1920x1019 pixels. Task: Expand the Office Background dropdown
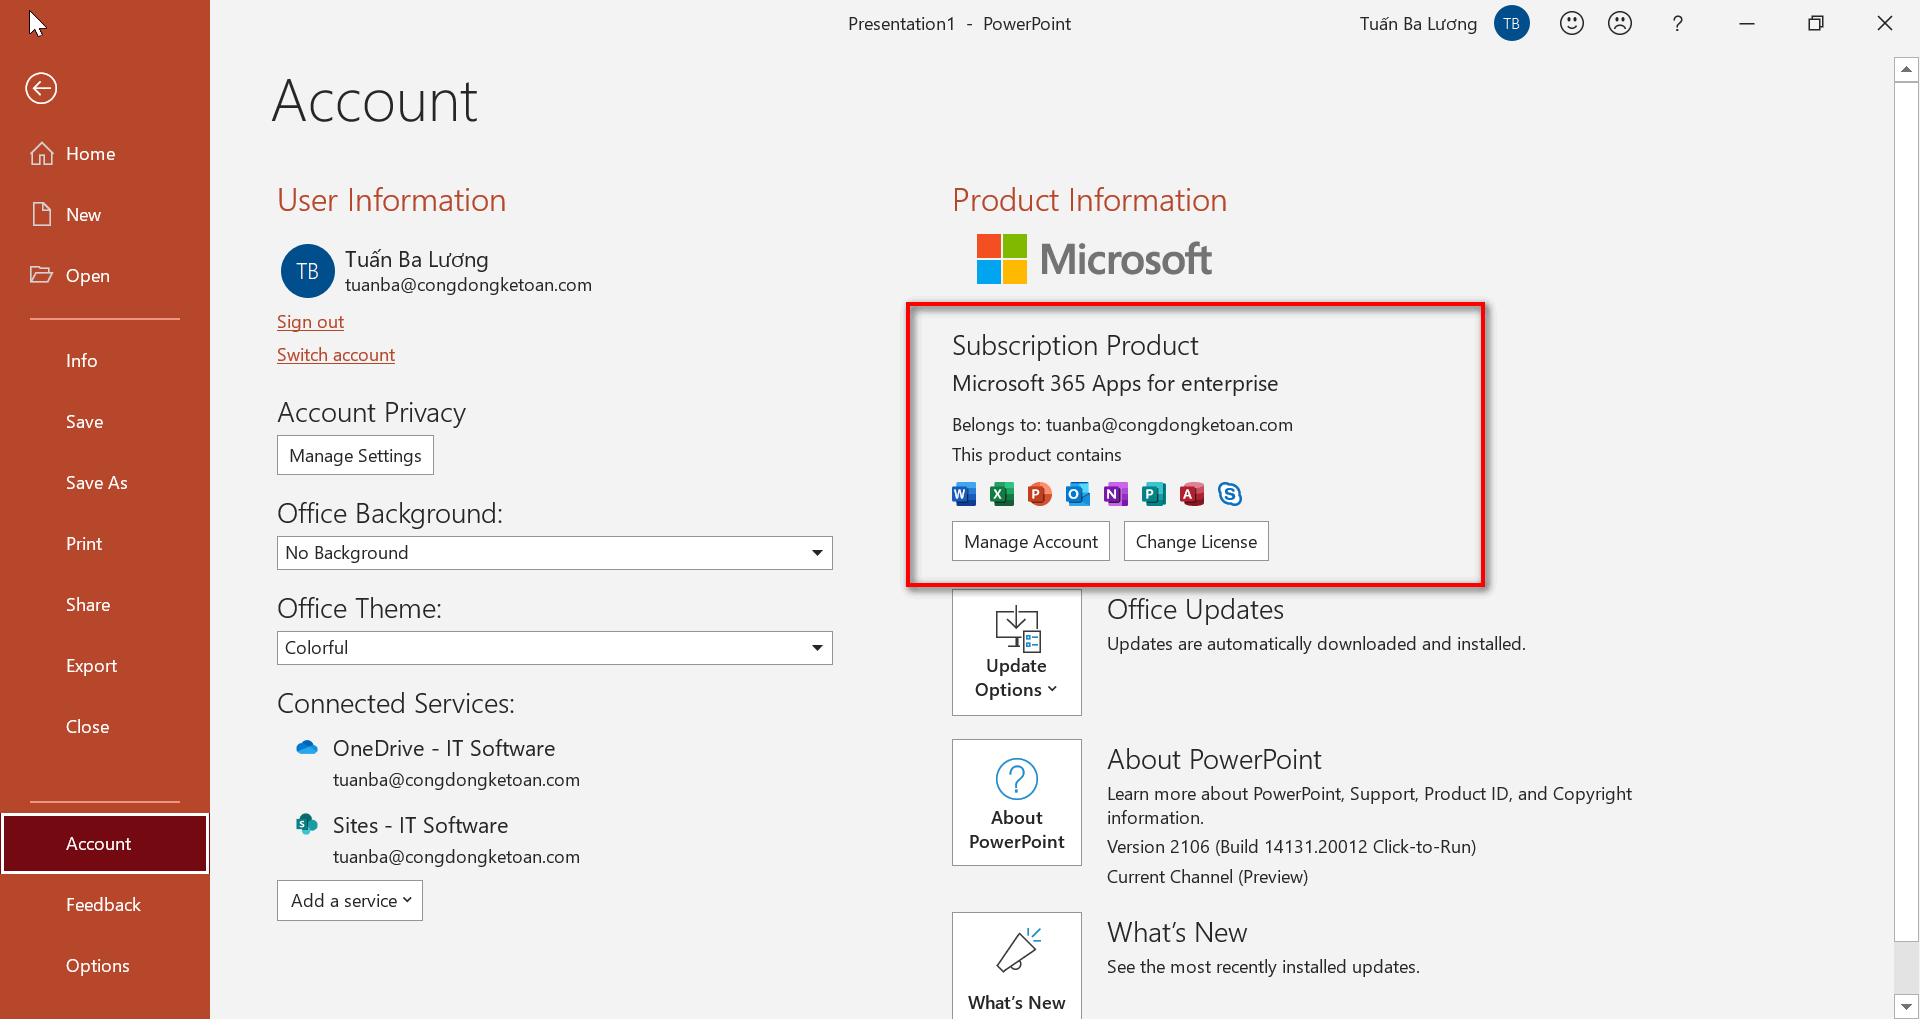tap(555, 553)
